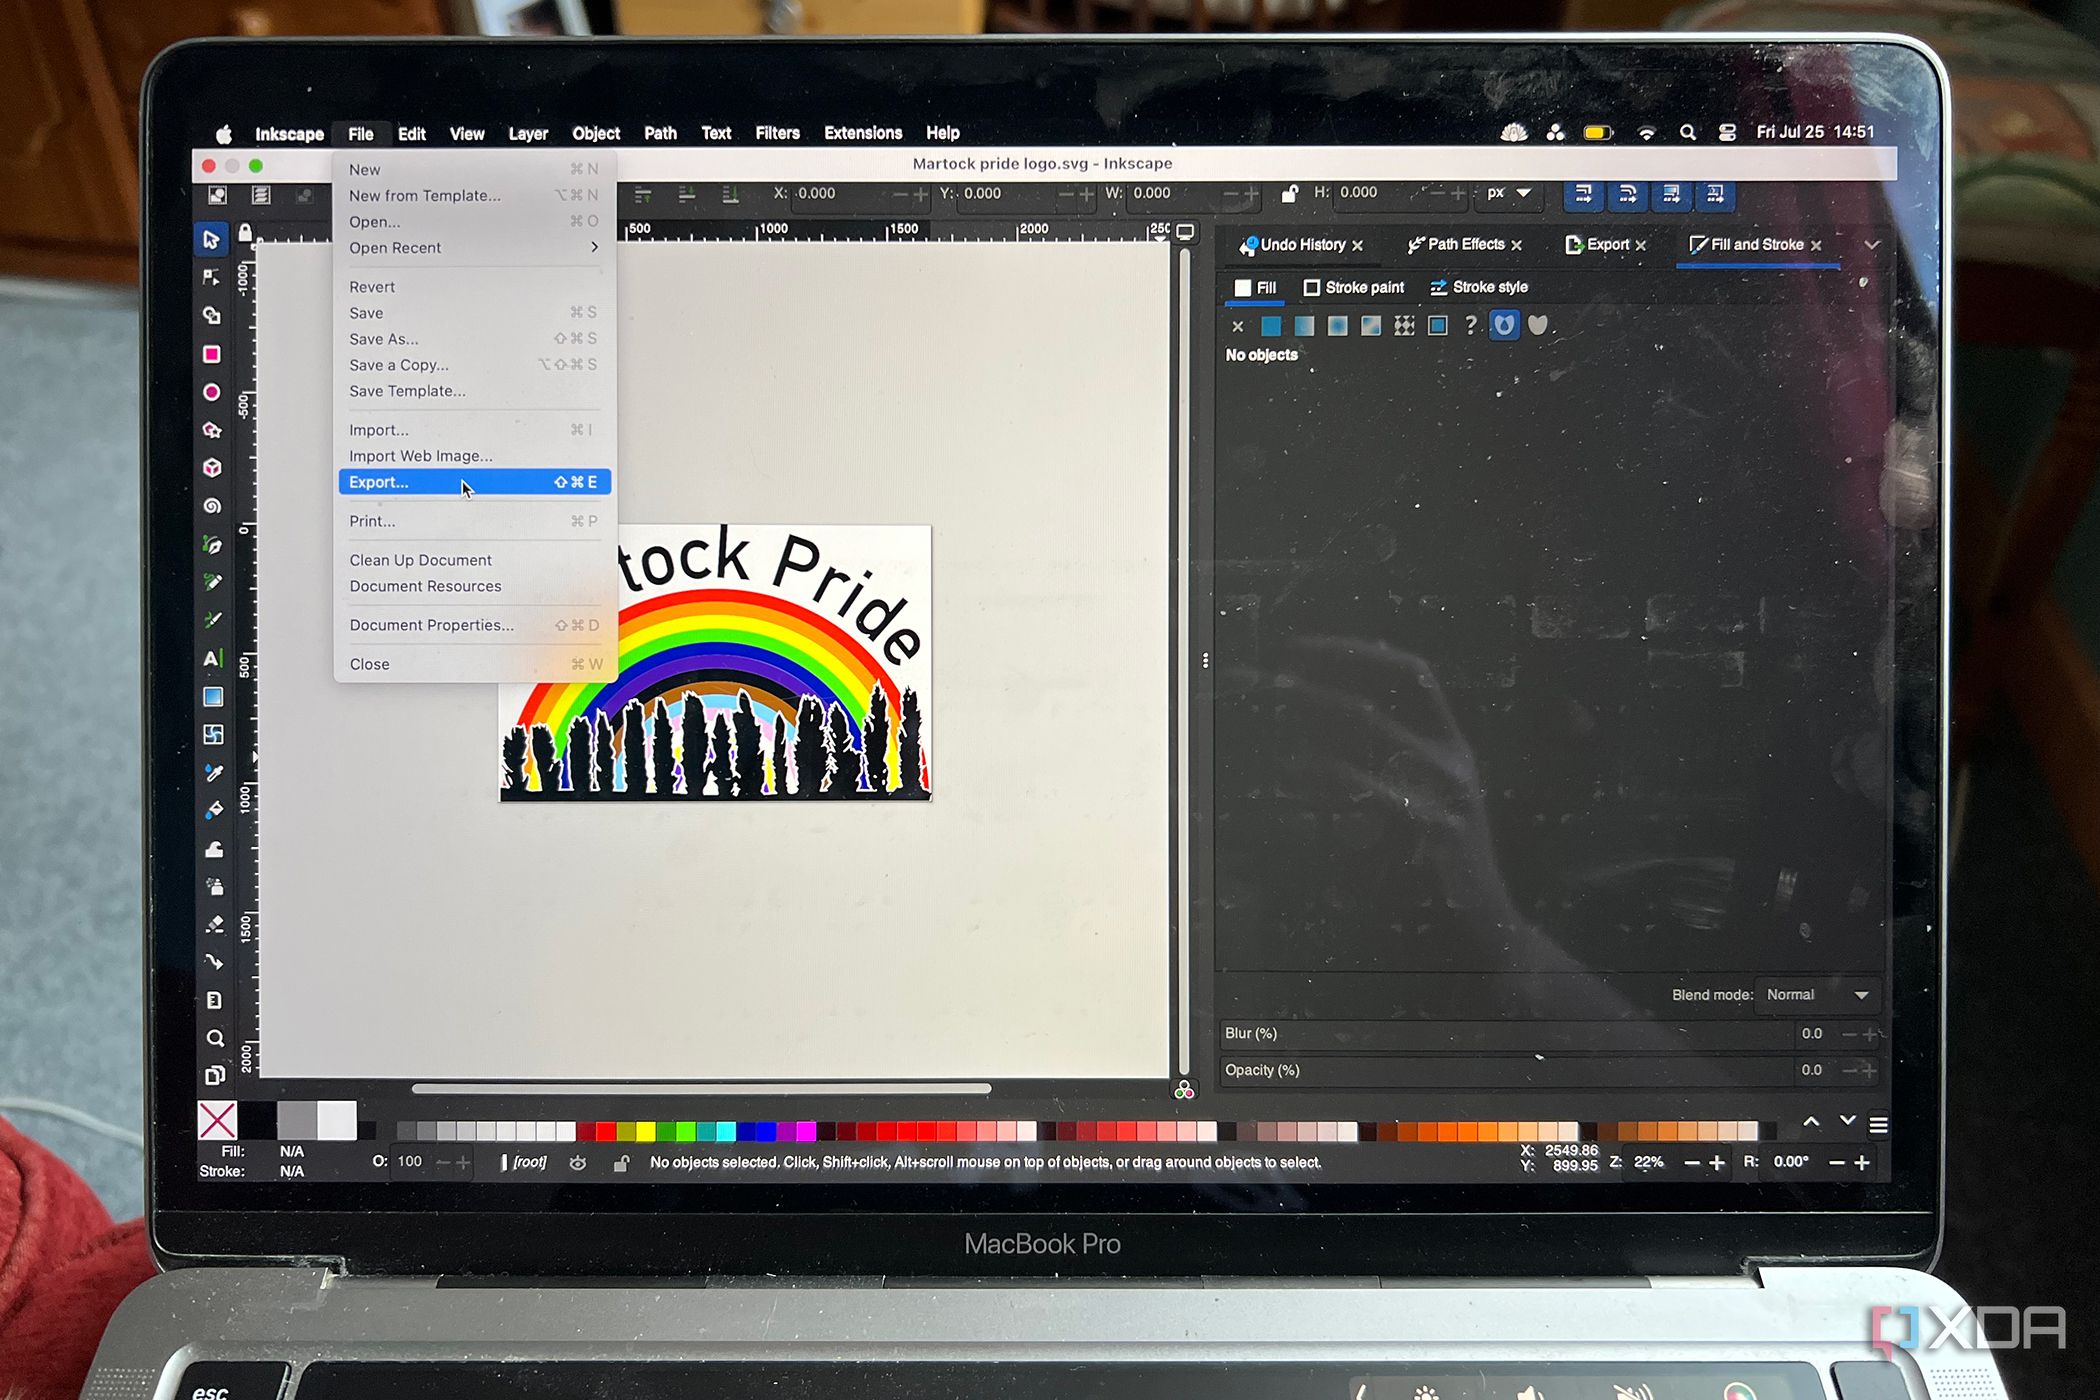
Task: Toggle scale stroke width when scaling
Action: point(1584,194)
